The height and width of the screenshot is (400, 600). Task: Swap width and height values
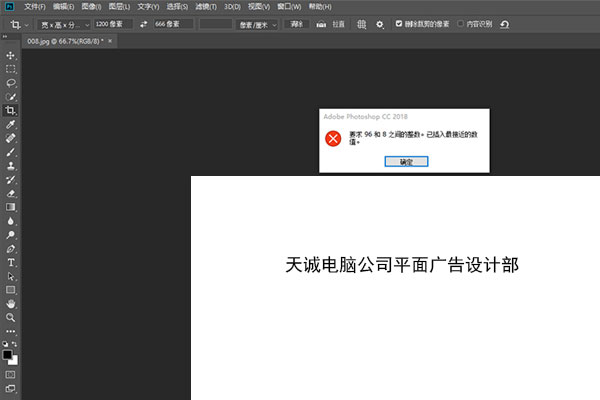click(x=141, y=23)
